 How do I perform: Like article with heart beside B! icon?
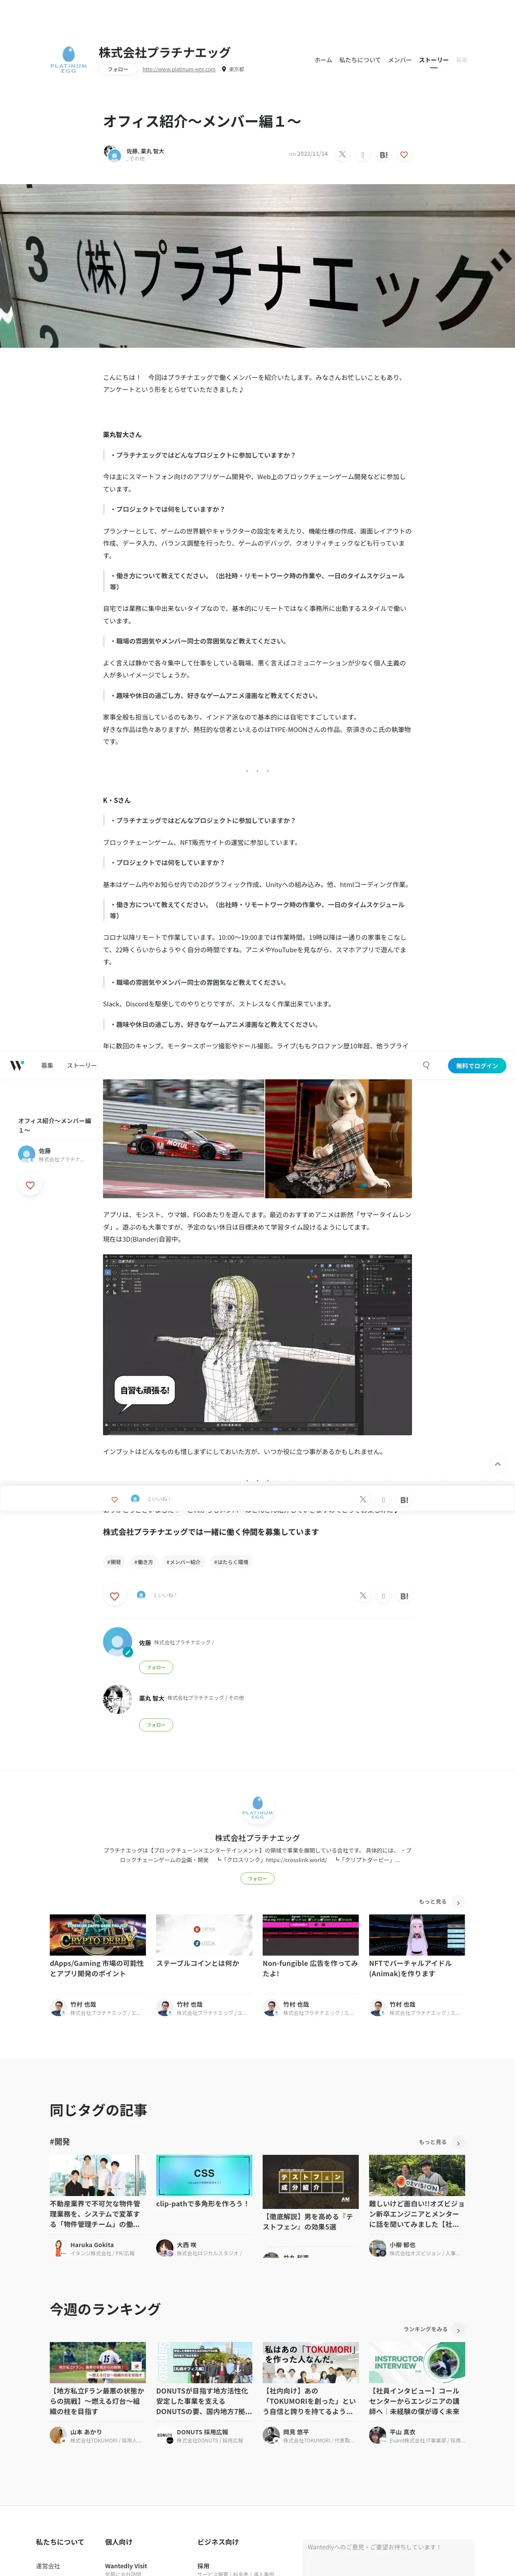click(404, 155)
